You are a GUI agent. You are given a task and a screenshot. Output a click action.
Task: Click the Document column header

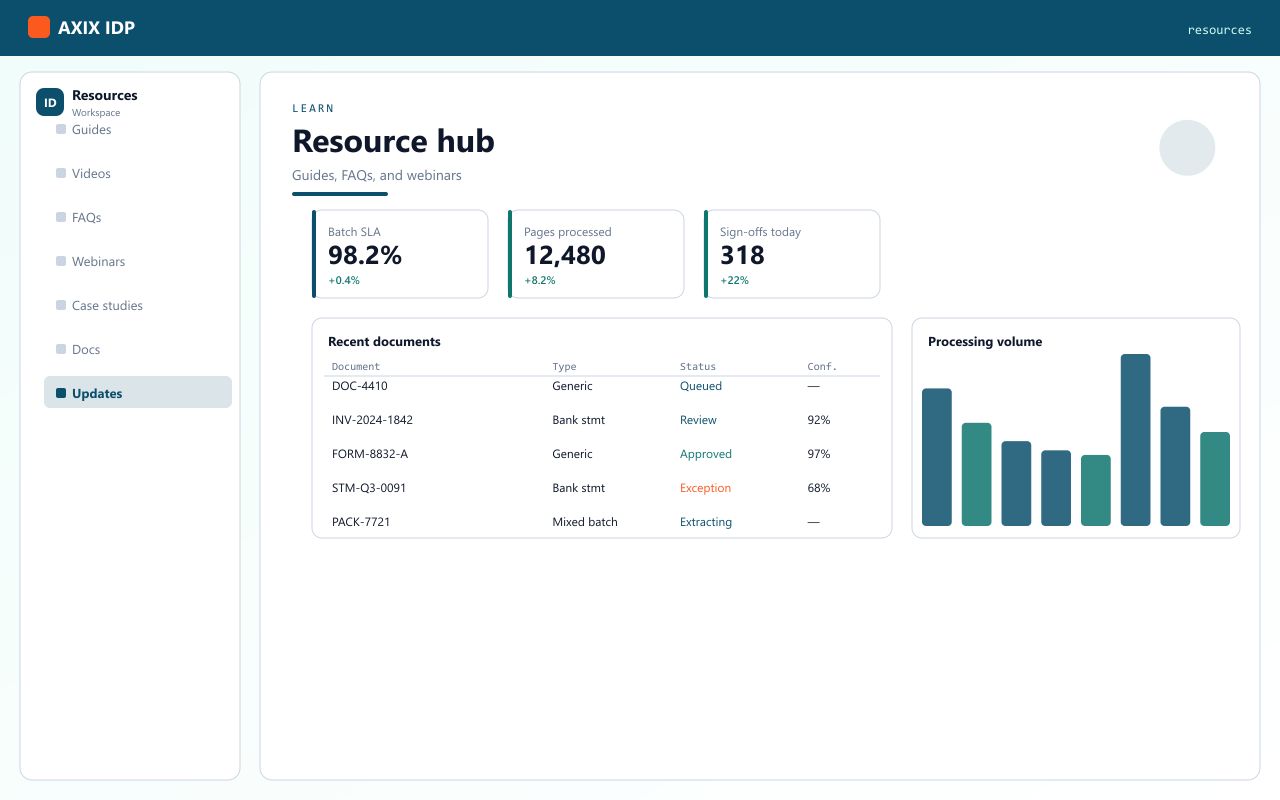pyautogui.click(x=356, y=367)
